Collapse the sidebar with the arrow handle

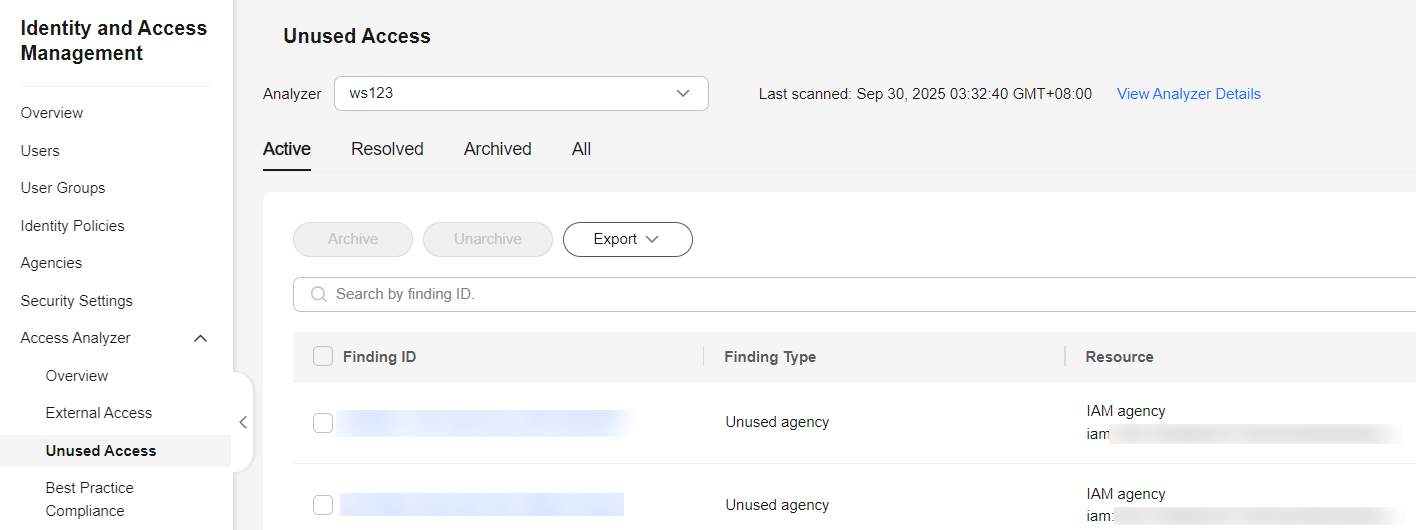[242, 422]
